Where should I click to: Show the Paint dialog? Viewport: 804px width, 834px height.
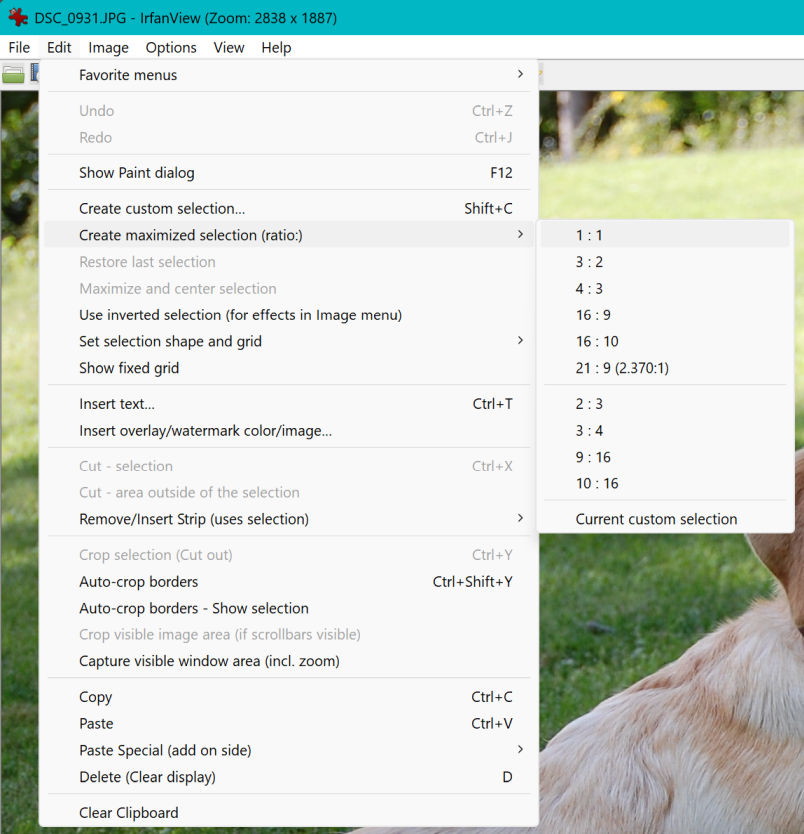coord(137,173)
